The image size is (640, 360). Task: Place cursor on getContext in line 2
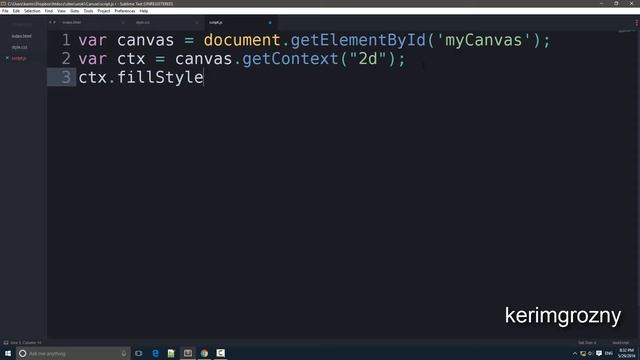290,59
